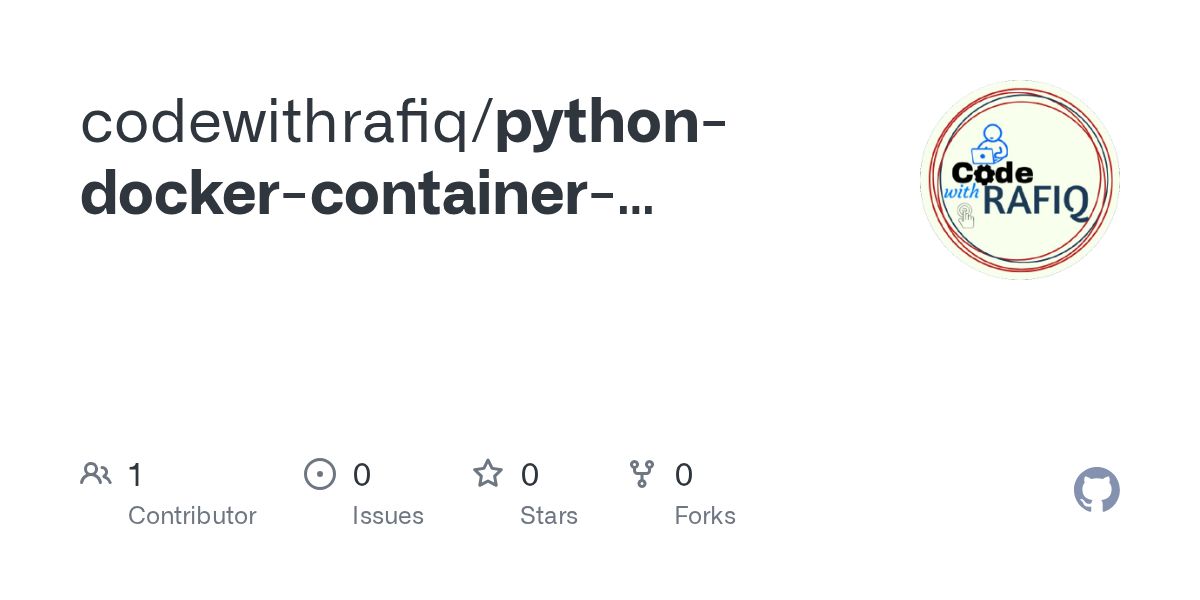Image resolution: width=1200 pixels, height=600 pixels.
Task: Click the GitHub Octocat logo
Action: (x=1097, y=490)
